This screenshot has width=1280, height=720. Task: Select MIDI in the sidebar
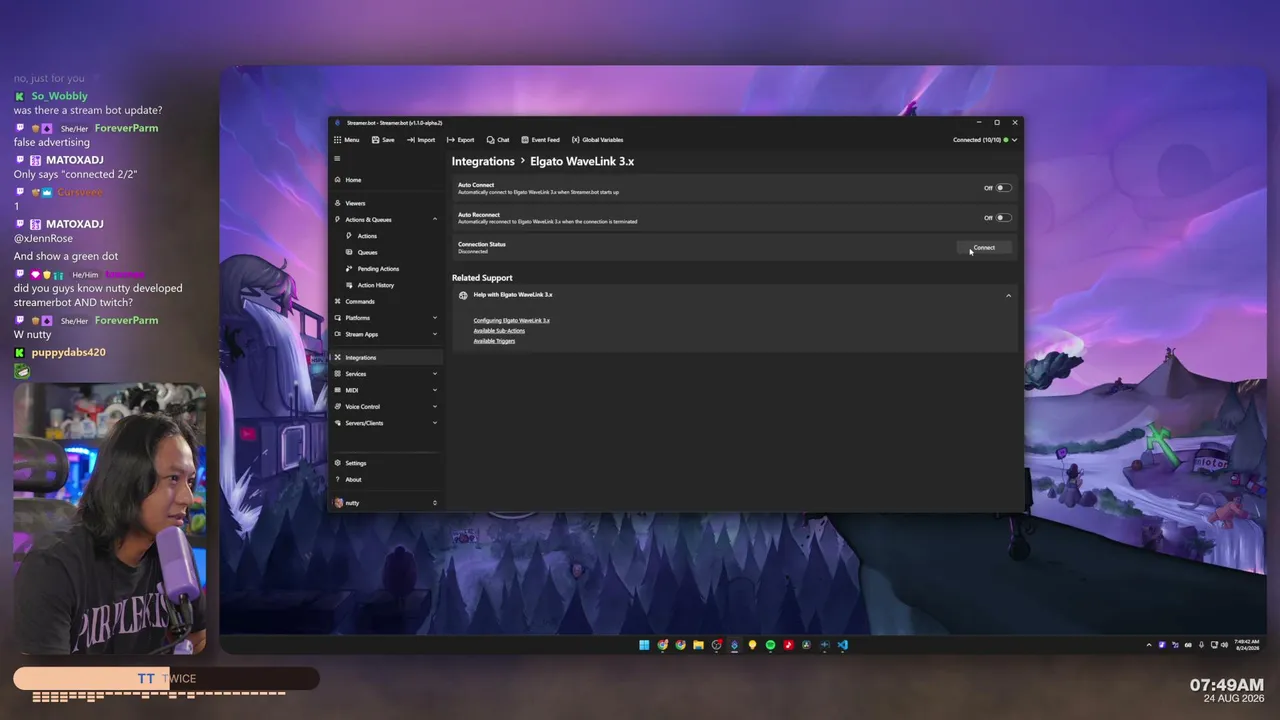coord(387,390)
